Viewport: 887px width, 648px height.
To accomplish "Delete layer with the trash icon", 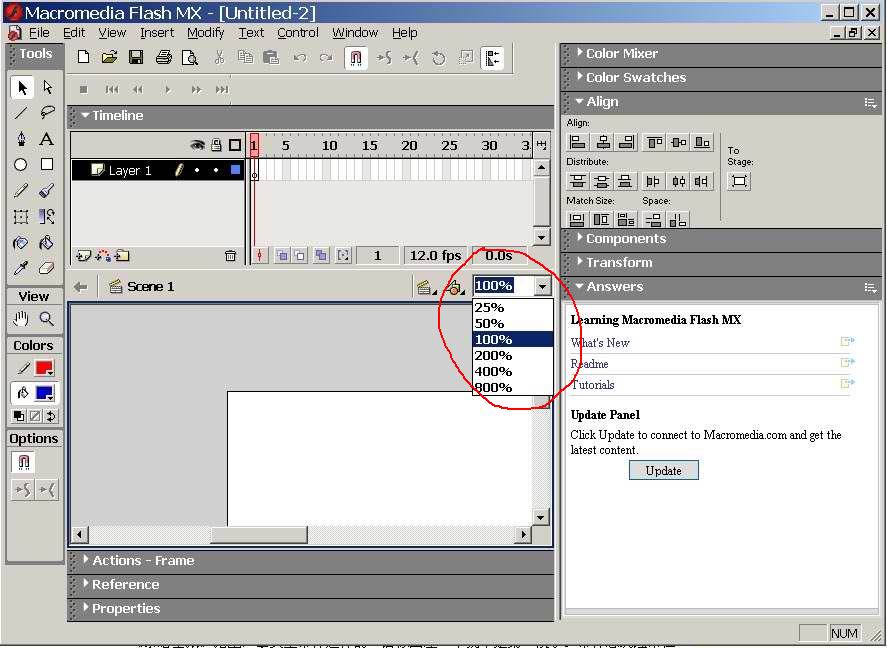I will pos(230,256).
